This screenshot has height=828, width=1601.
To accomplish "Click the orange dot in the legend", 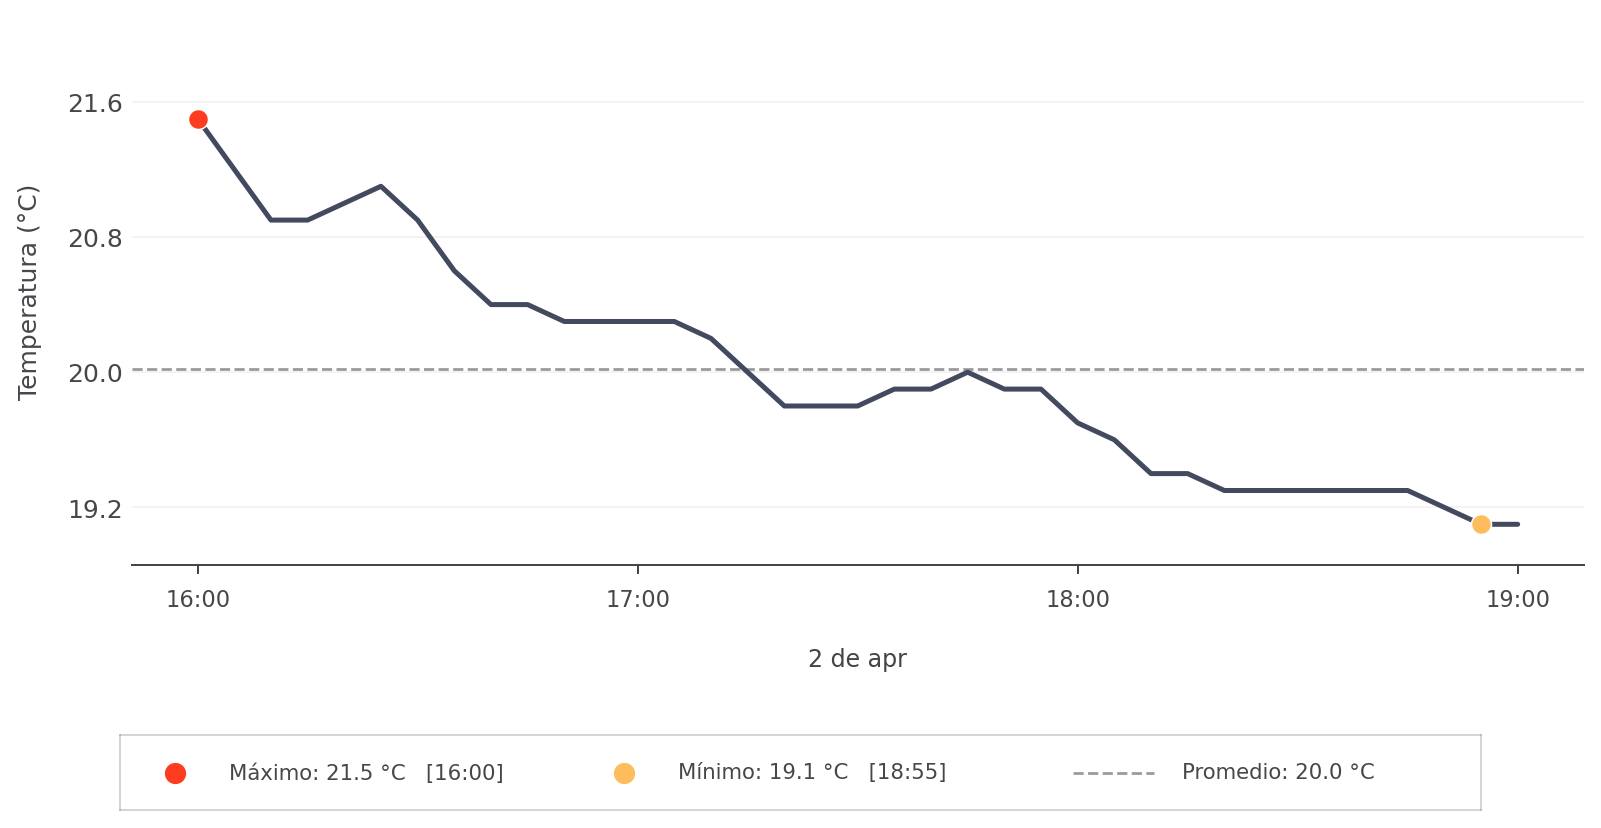I will click(x=624, y=773).
